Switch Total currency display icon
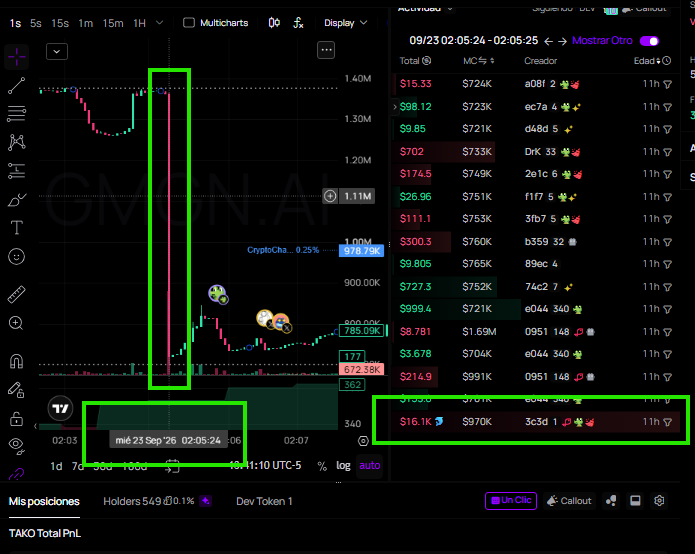The width and height of the screenshot is (695, 554). click(x=426, y=61)
